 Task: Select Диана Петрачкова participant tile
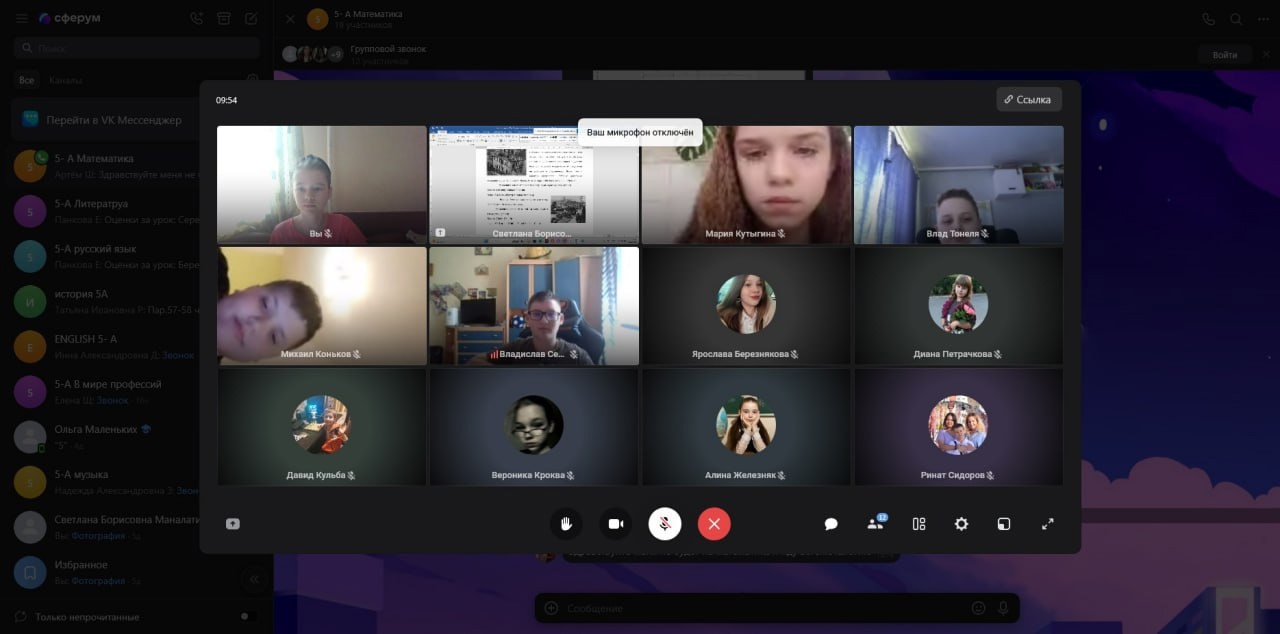pos(958,306)
